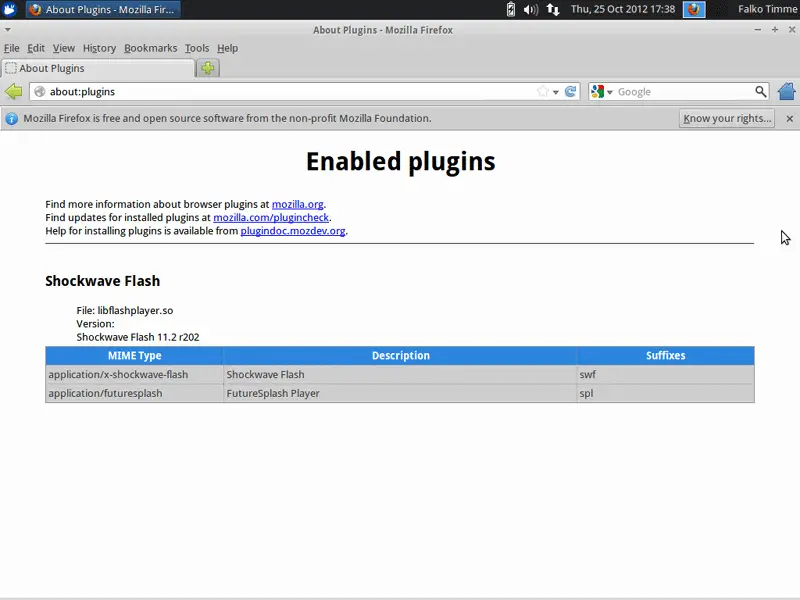Open the Edit menu

[x=36, y=48]
